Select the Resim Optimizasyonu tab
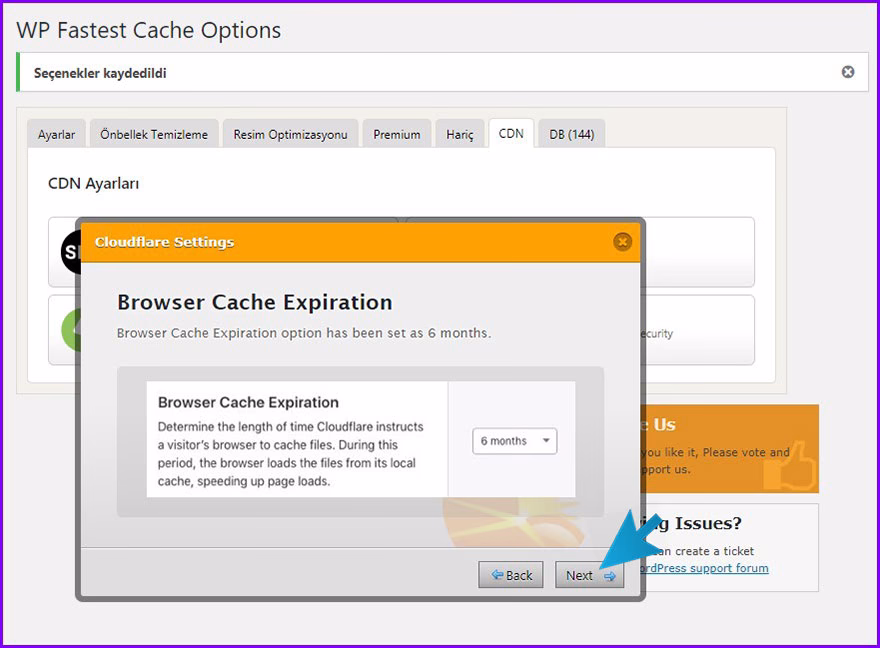This screenshot has height=648, width=880. (x=290, y=134)
